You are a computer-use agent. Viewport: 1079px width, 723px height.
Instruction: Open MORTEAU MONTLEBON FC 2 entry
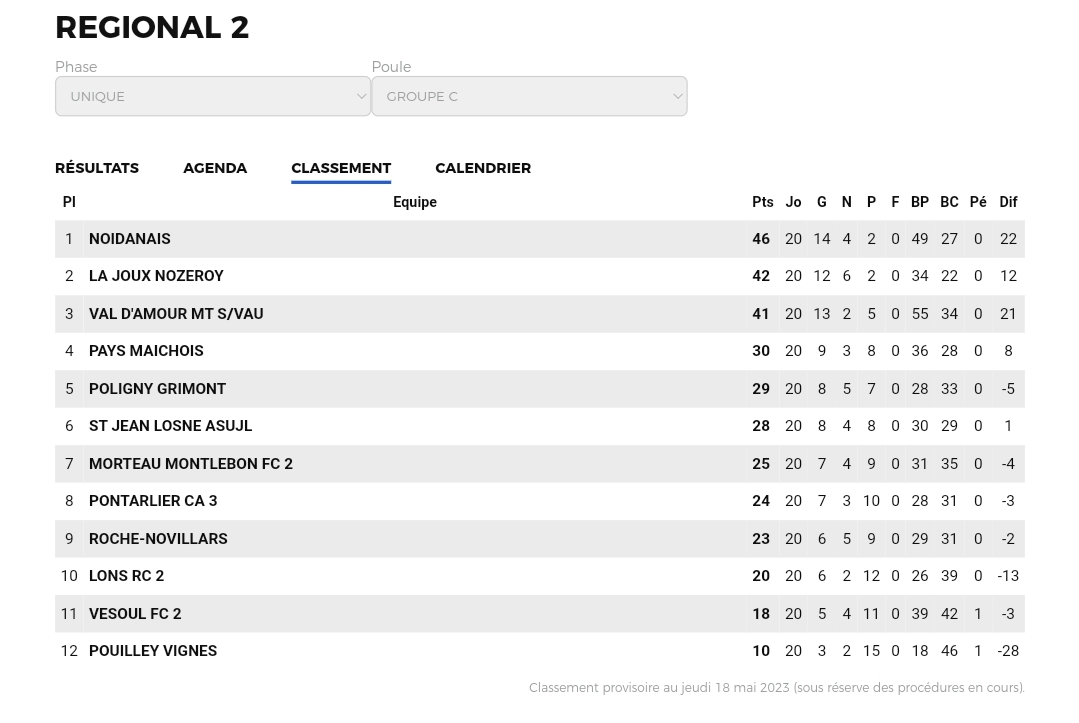point(191,464)
